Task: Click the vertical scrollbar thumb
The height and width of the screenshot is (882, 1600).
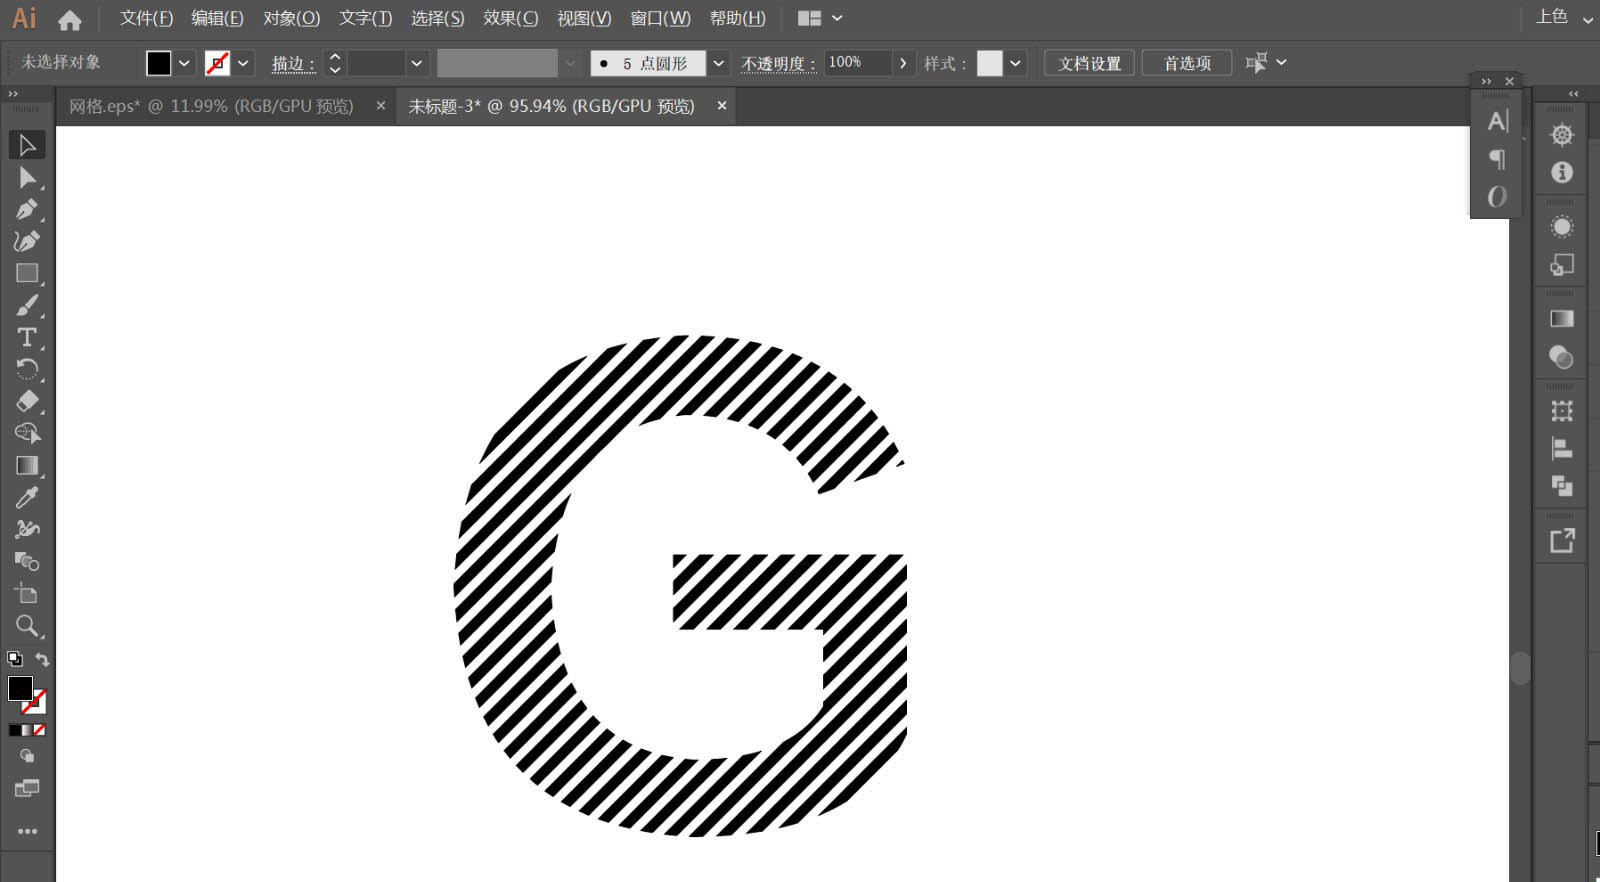Action: (x=1520, y=668)
